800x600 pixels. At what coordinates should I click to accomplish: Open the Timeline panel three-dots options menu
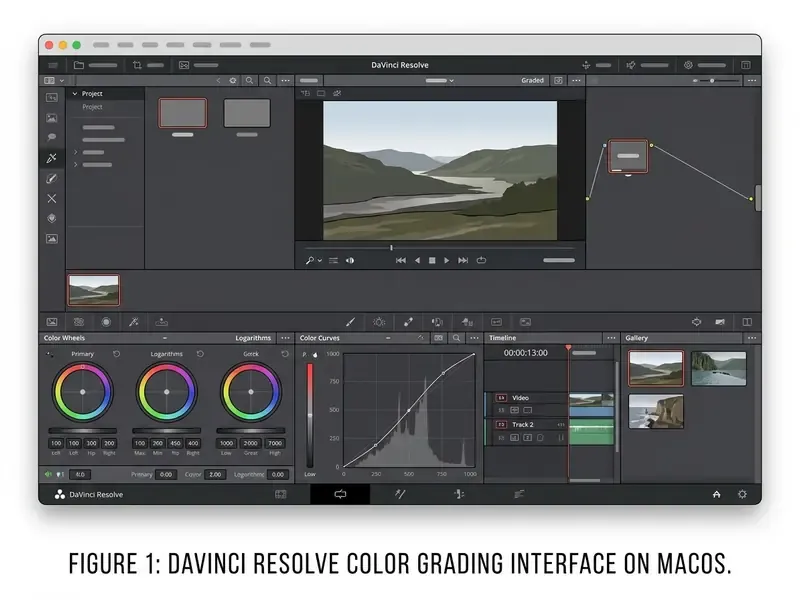(x=611, y=338)
